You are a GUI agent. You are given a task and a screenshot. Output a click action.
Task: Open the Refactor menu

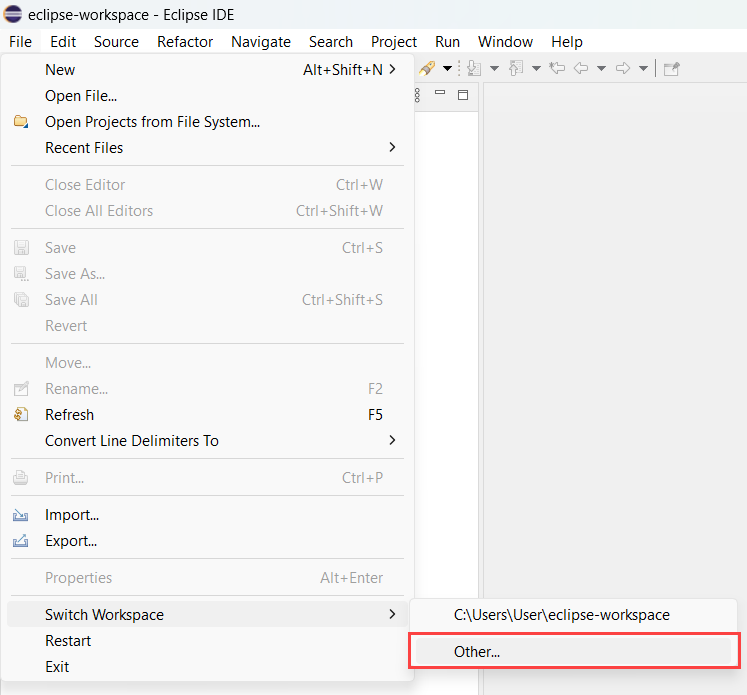185,42
